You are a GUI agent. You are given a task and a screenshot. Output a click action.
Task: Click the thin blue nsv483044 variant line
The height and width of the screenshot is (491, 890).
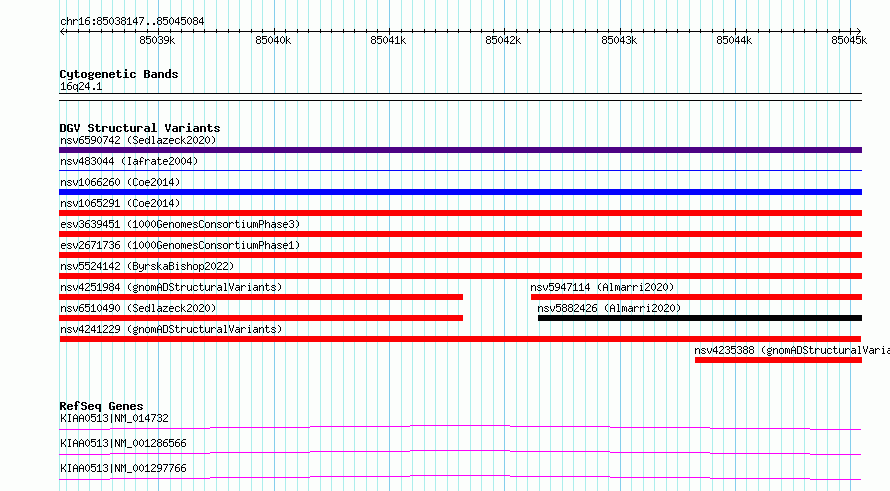tap(460, 170)
